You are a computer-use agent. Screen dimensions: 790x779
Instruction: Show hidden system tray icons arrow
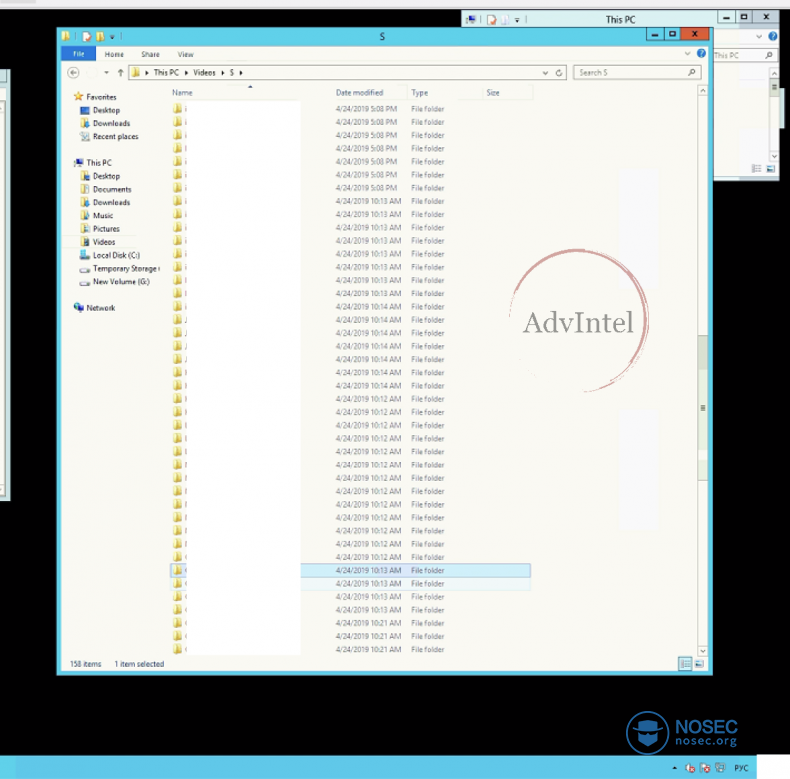(x=676, y=768)
